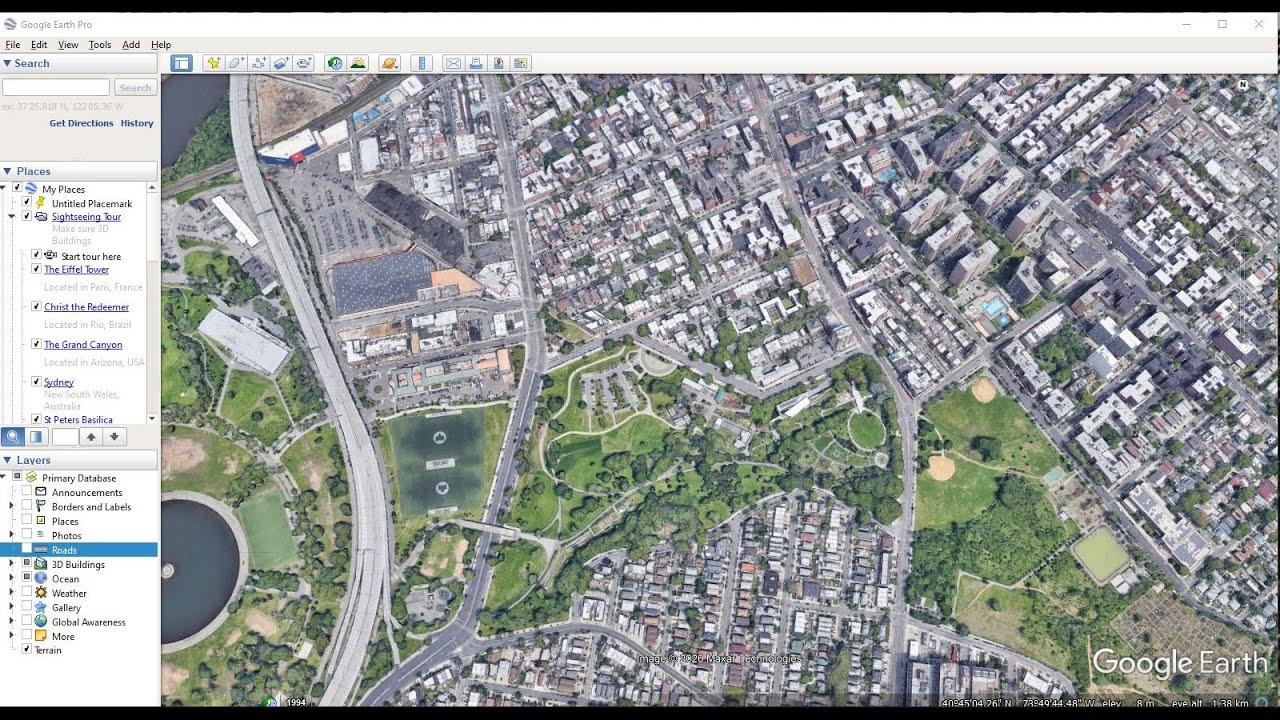The width and height of the screenshot is (1280, 720).
Task: Enable the Roads layer checkbox
Action: coord(27,549)
